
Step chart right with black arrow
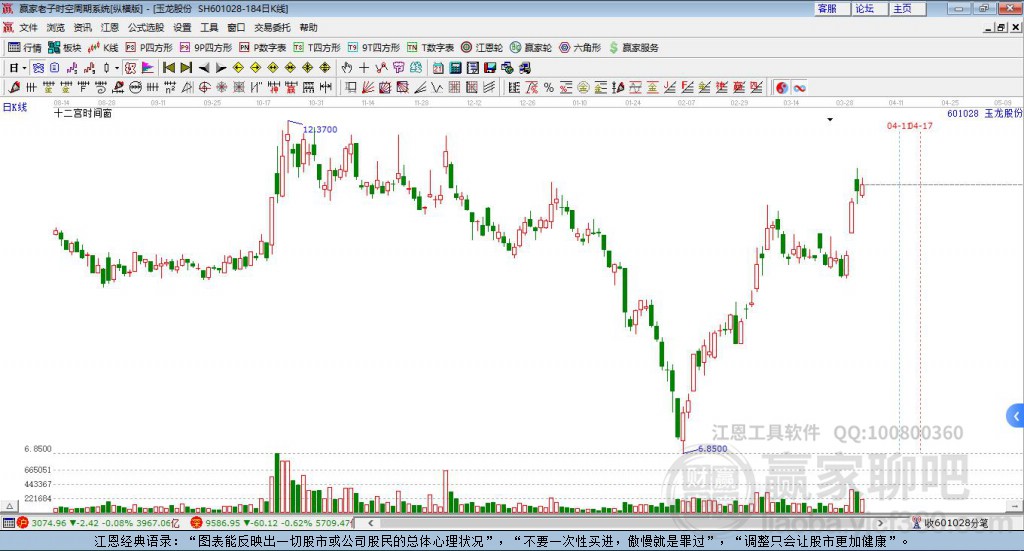point(221,68)
